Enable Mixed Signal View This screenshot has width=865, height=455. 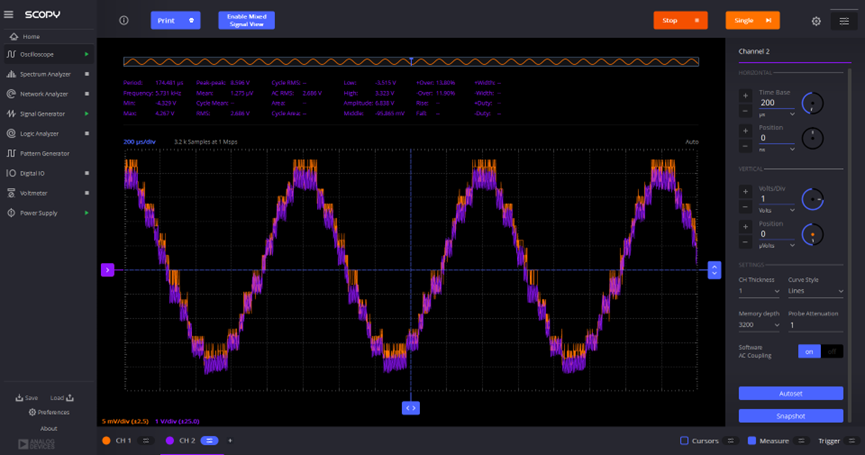(x=247, y=20)
